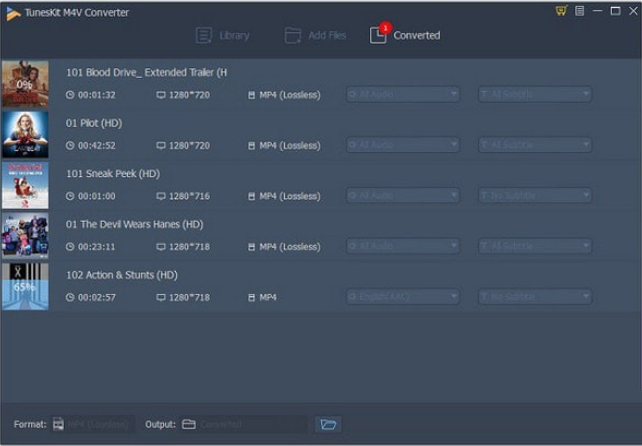642x446 pixels.
Task: Open English(AAC) audio dropdown for Action & Stunts
Action: [402, 297]
